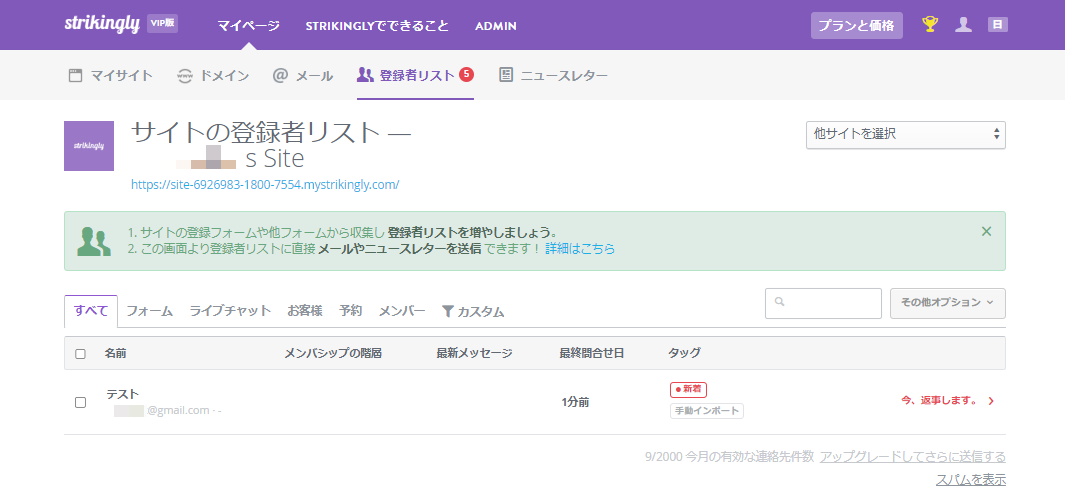Click the search magnifier icon

[x=779, y=302]
